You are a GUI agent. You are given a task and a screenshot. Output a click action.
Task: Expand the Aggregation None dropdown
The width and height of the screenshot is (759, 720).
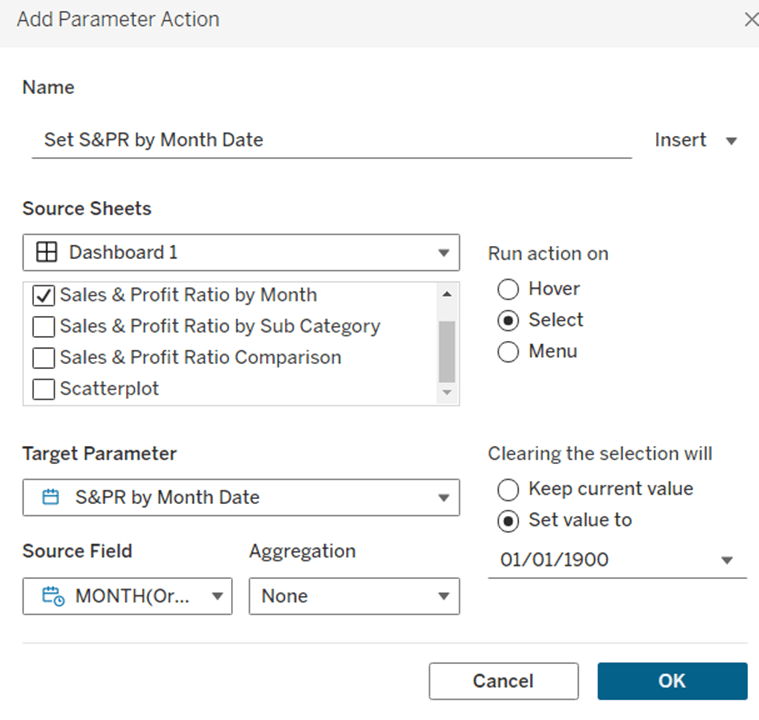pyautogui.click(x=443, y=596)
